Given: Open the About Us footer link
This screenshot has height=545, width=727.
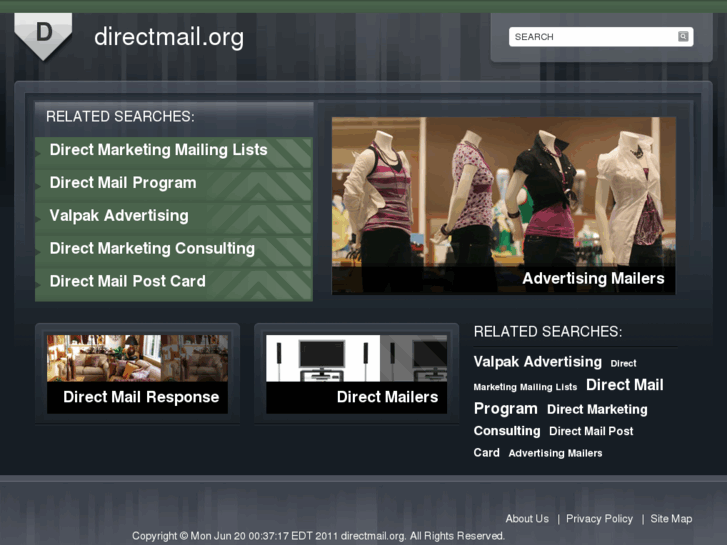Looking at the screenshot, I should pos(527,519).
